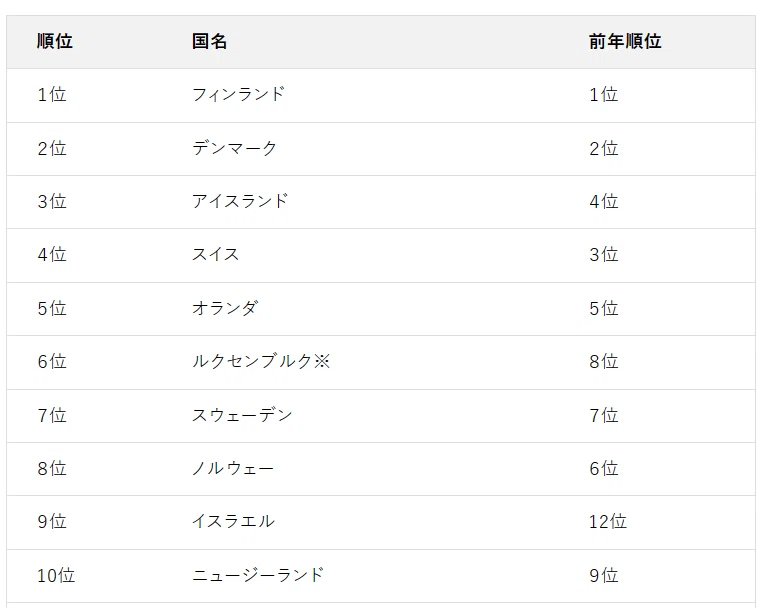767x608 pixels.
Task: Click 9位 in the 前年順位 column
Action: pos(604,575)
